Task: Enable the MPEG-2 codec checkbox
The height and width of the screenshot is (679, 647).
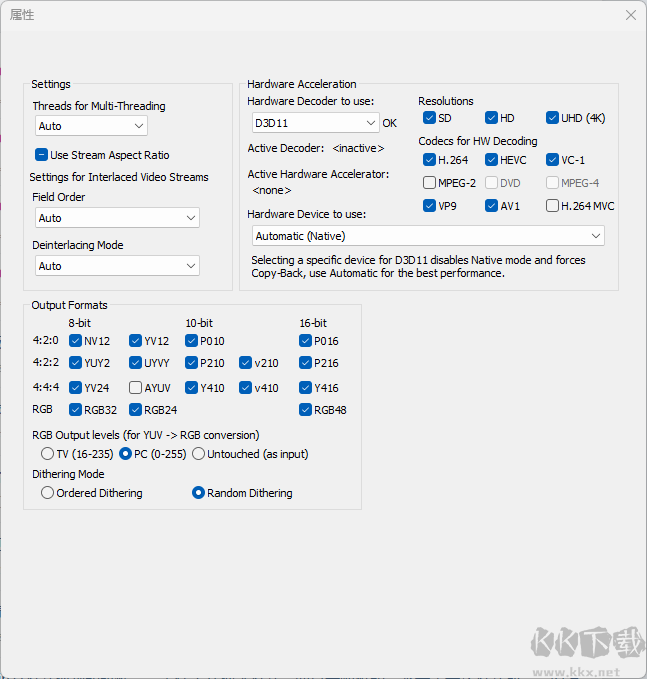Action: pos(430,183)
